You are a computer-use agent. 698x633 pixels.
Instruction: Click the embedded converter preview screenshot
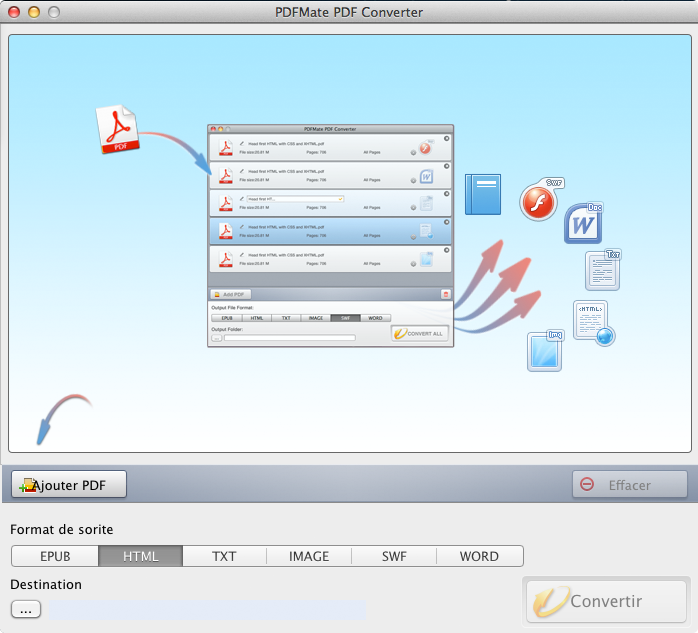coord(330,235)
